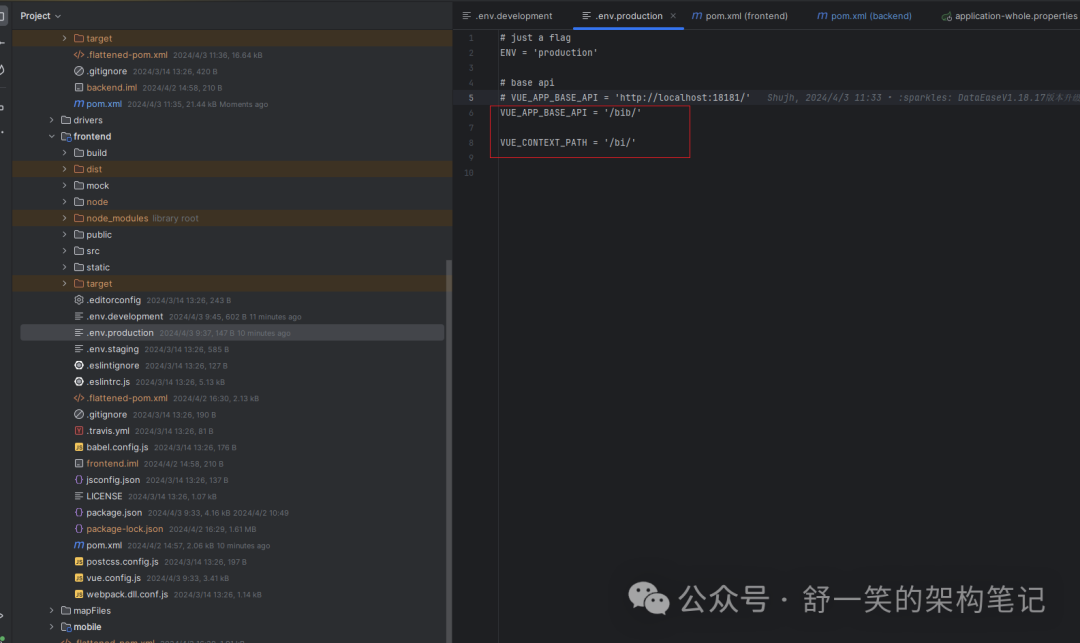Image resolution: width=1080 pixels, height=643 pixels.
Task: Expand the src folder arrow
Action: click(x=65, y=251)
